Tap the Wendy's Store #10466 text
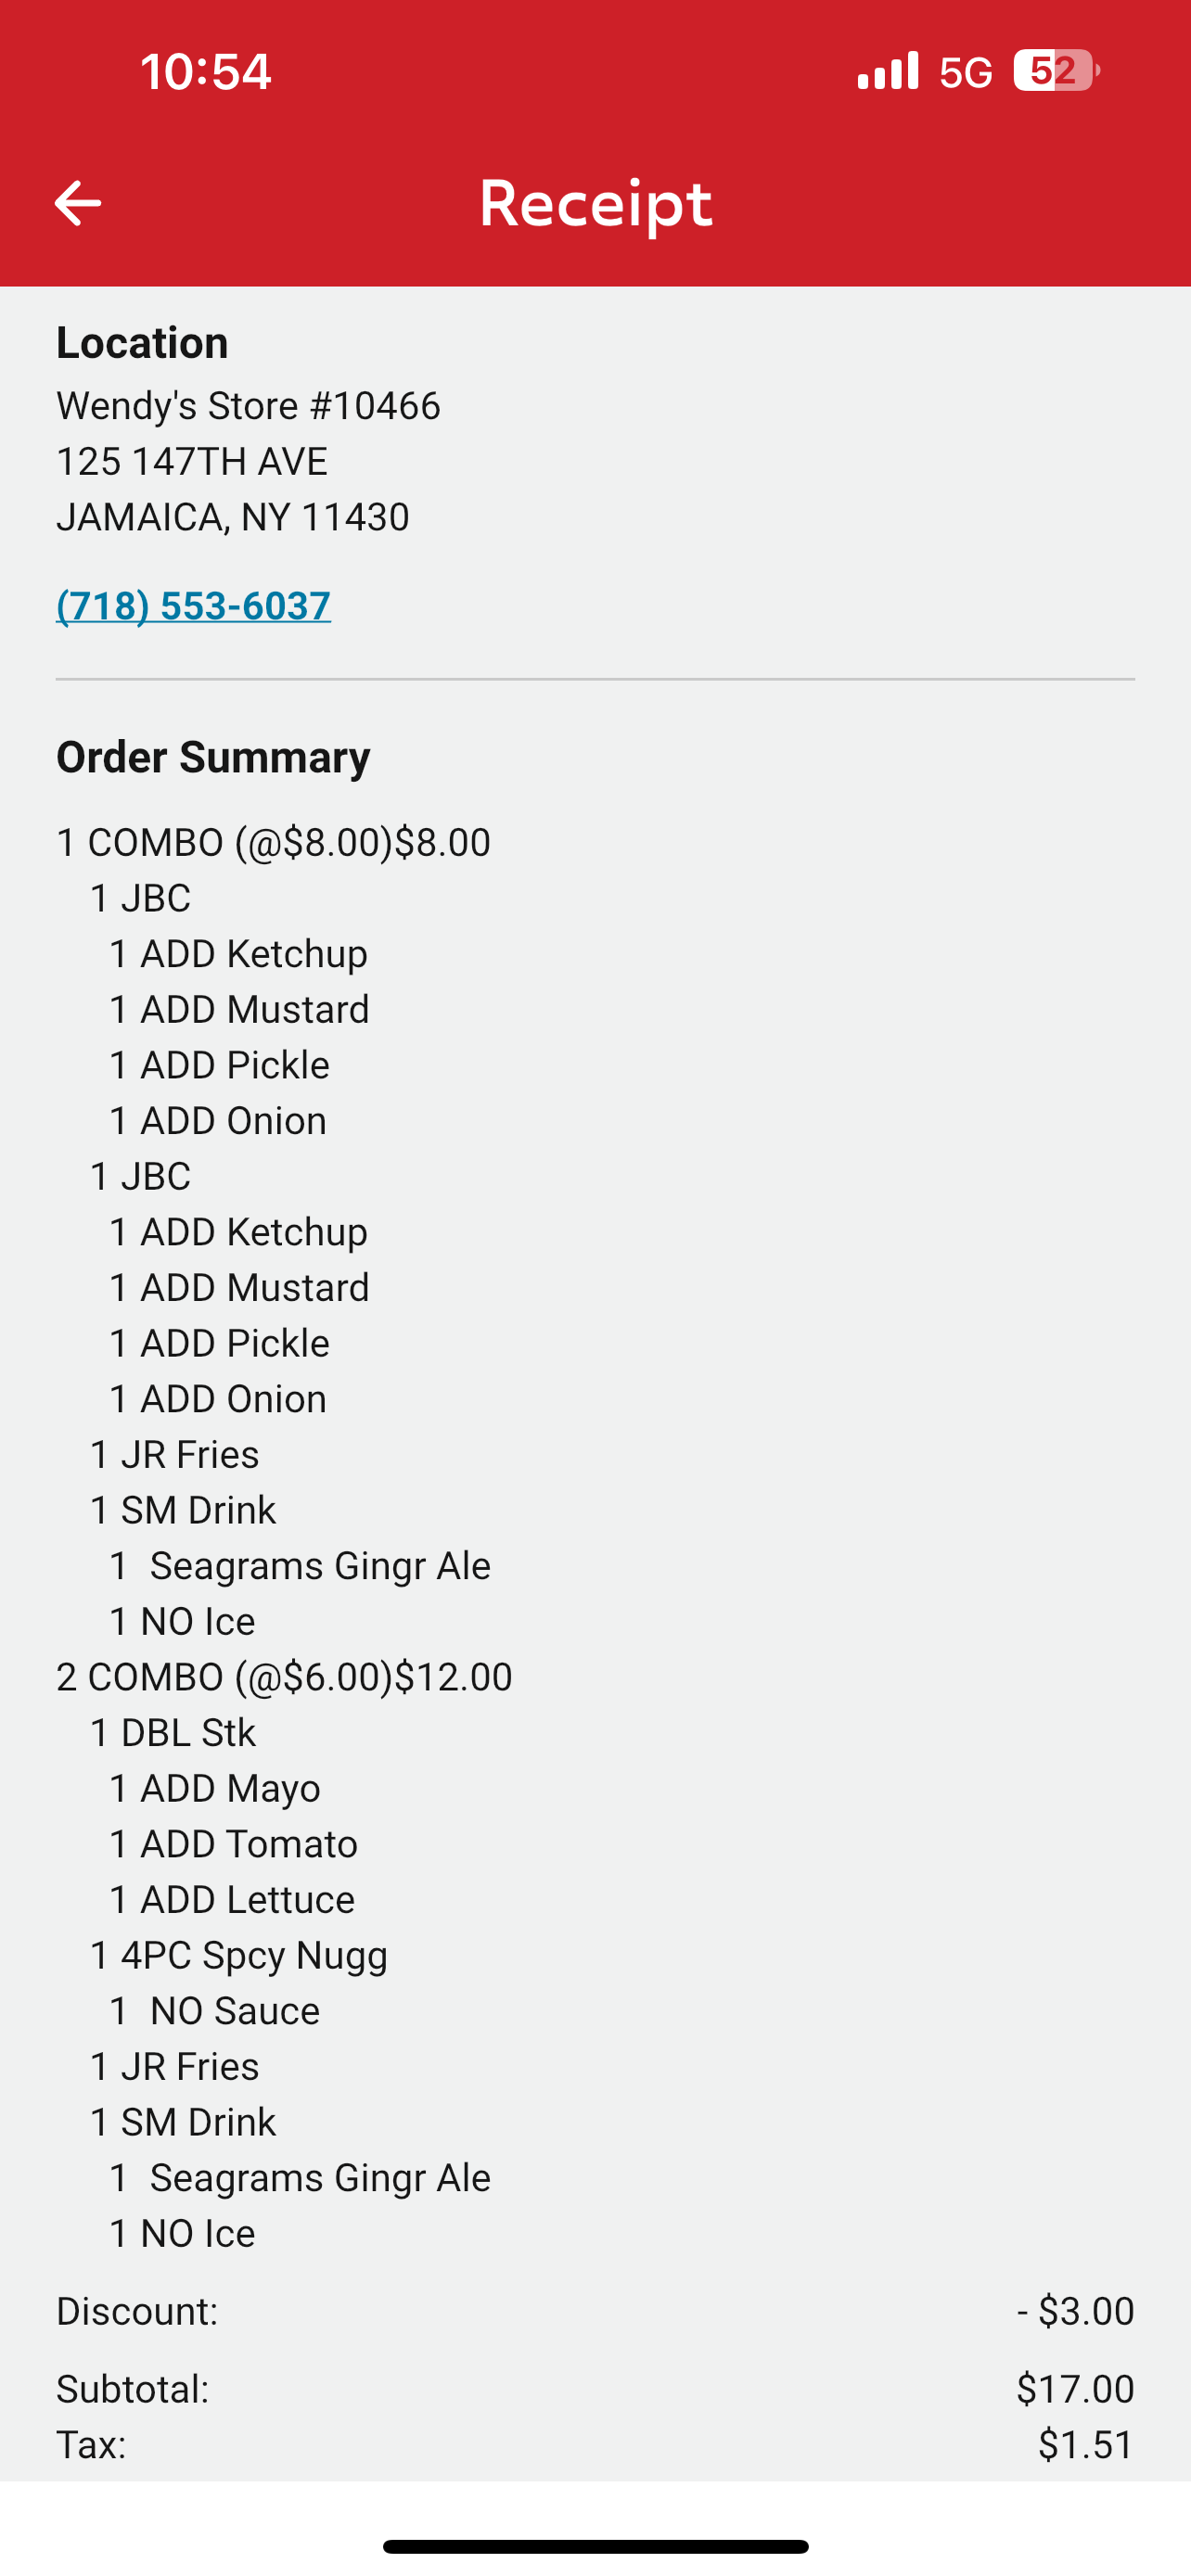1191x2576 pixels. (x=248, y=406)
